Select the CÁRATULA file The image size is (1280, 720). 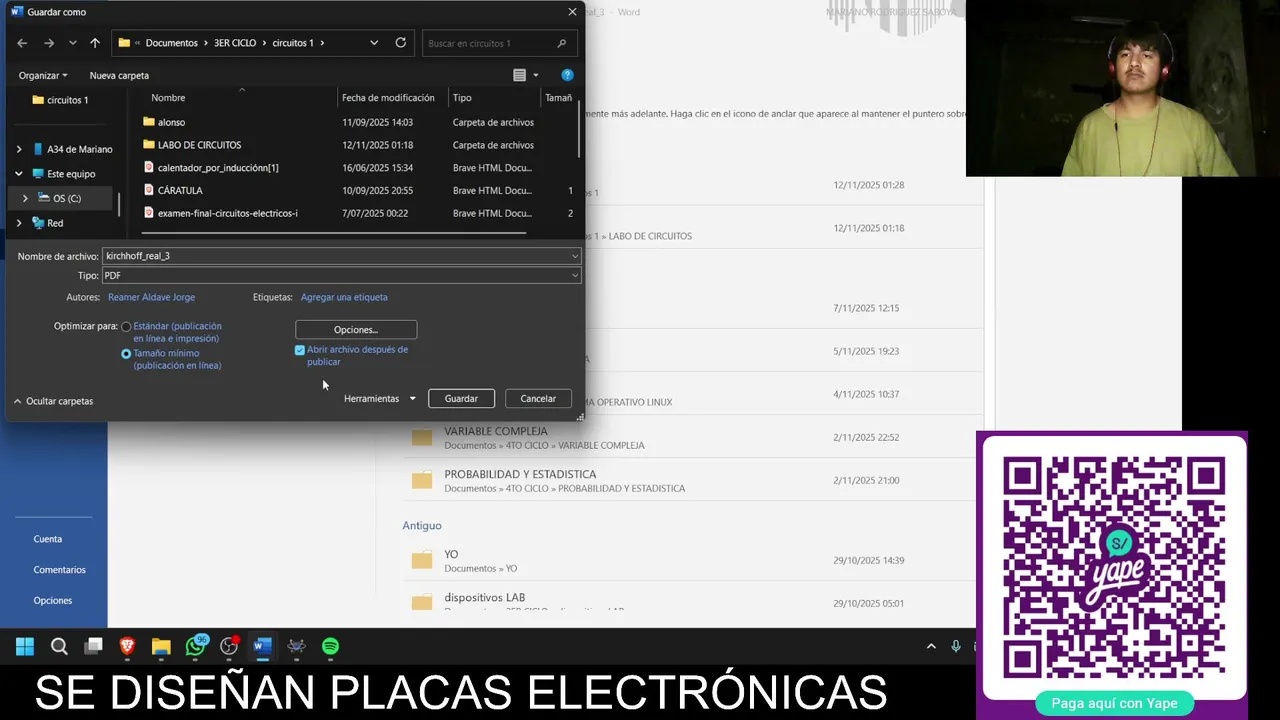click(x=180, y=190)
